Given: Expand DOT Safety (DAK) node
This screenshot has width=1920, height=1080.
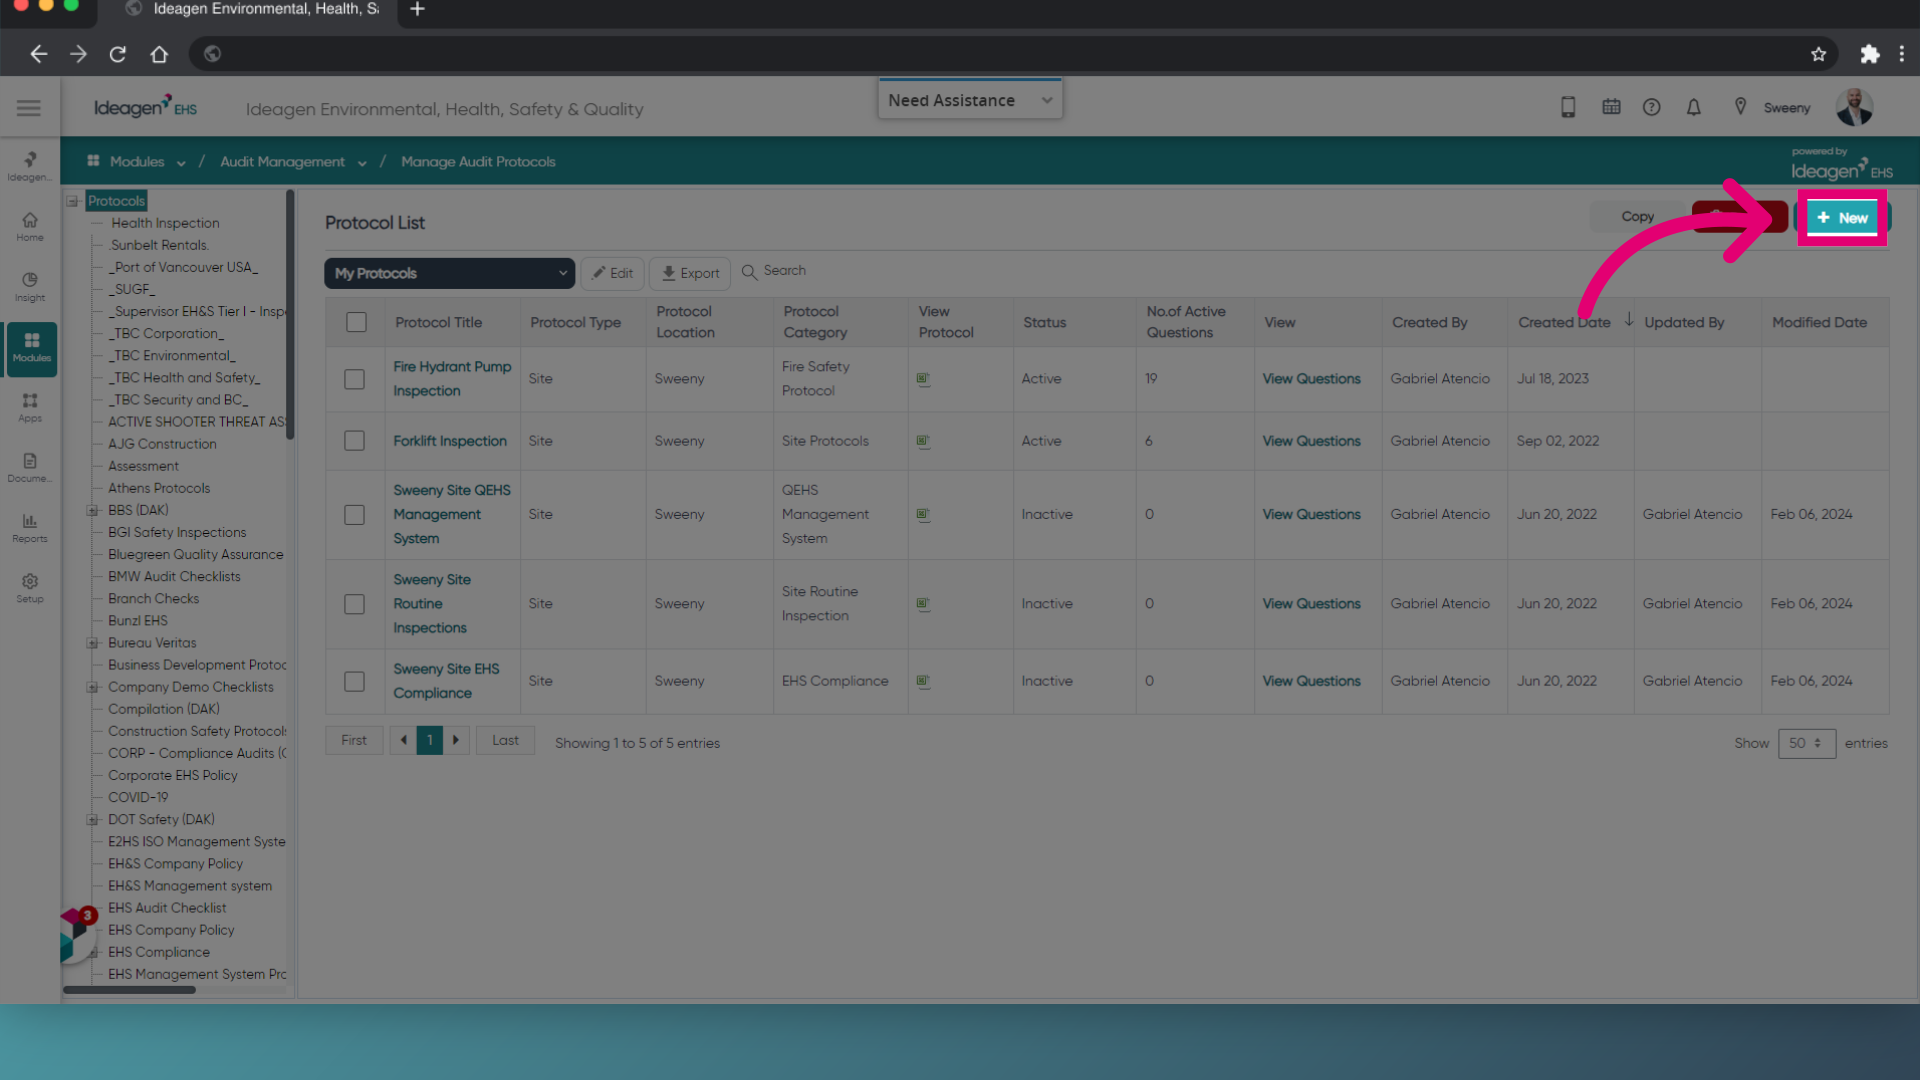Looking at the screenshot, I should point(92,820).
